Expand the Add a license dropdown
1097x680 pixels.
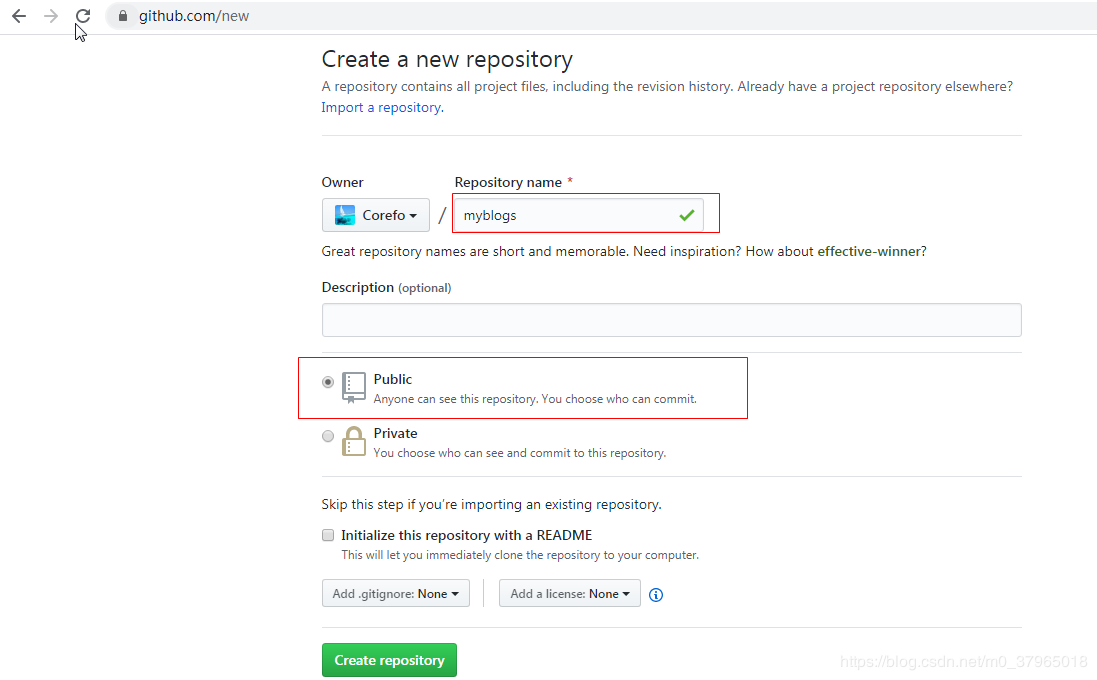click(570, 594)
